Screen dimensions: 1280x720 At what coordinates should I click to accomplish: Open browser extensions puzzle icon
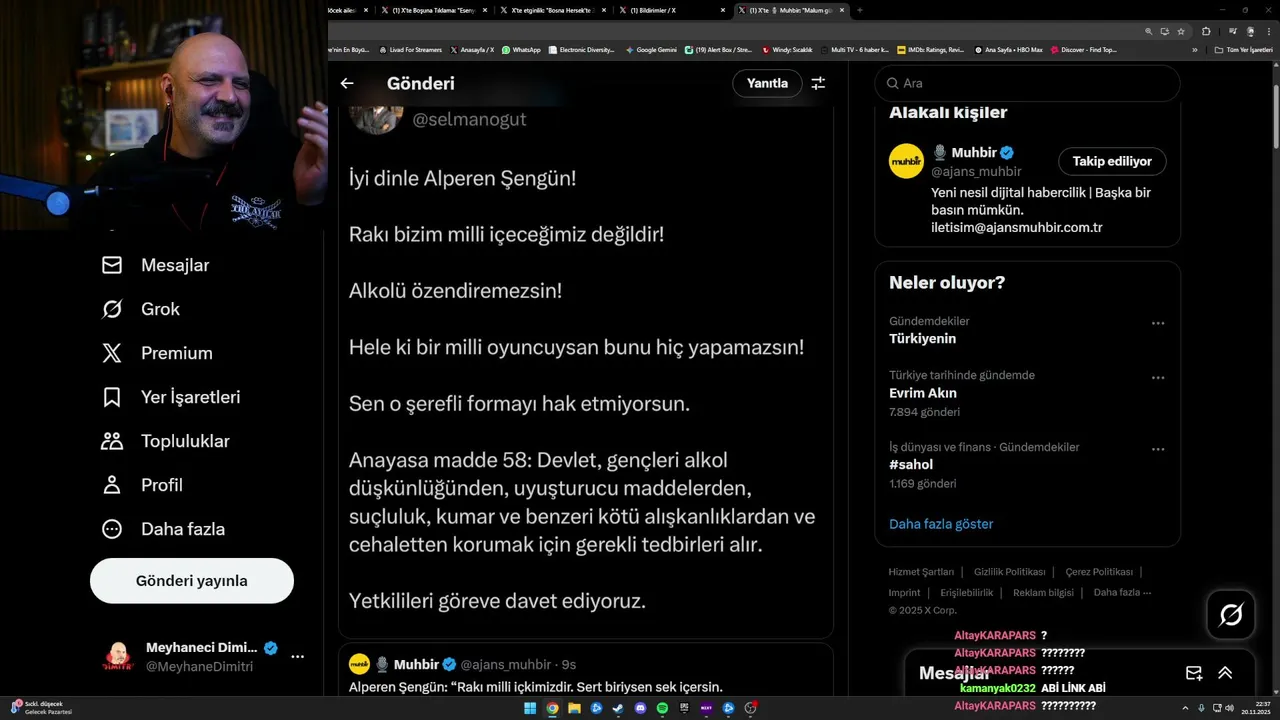click(1206, 31)
